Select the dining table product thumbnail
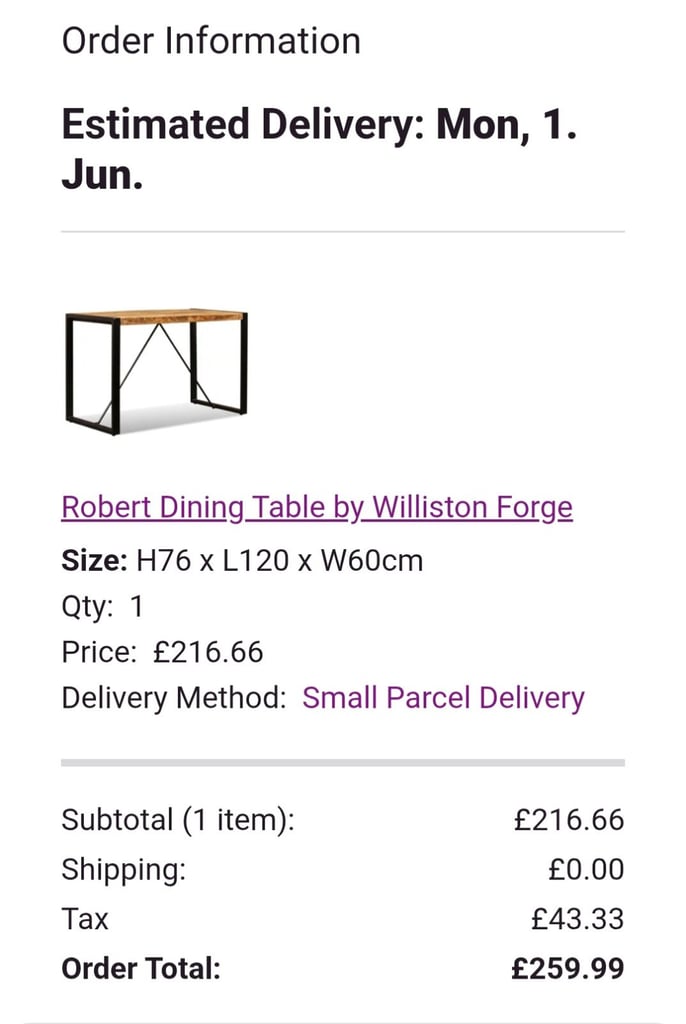This screenshot has height=1024, width=686. (156, 372)
